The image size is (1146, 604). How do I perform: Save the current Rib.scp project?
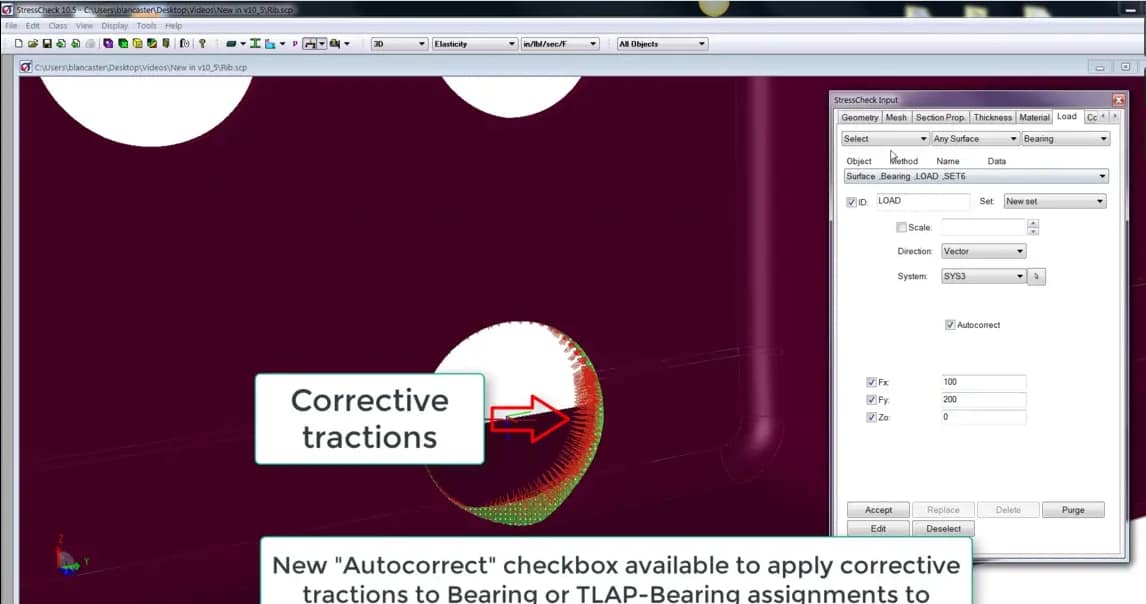(46, 43)
